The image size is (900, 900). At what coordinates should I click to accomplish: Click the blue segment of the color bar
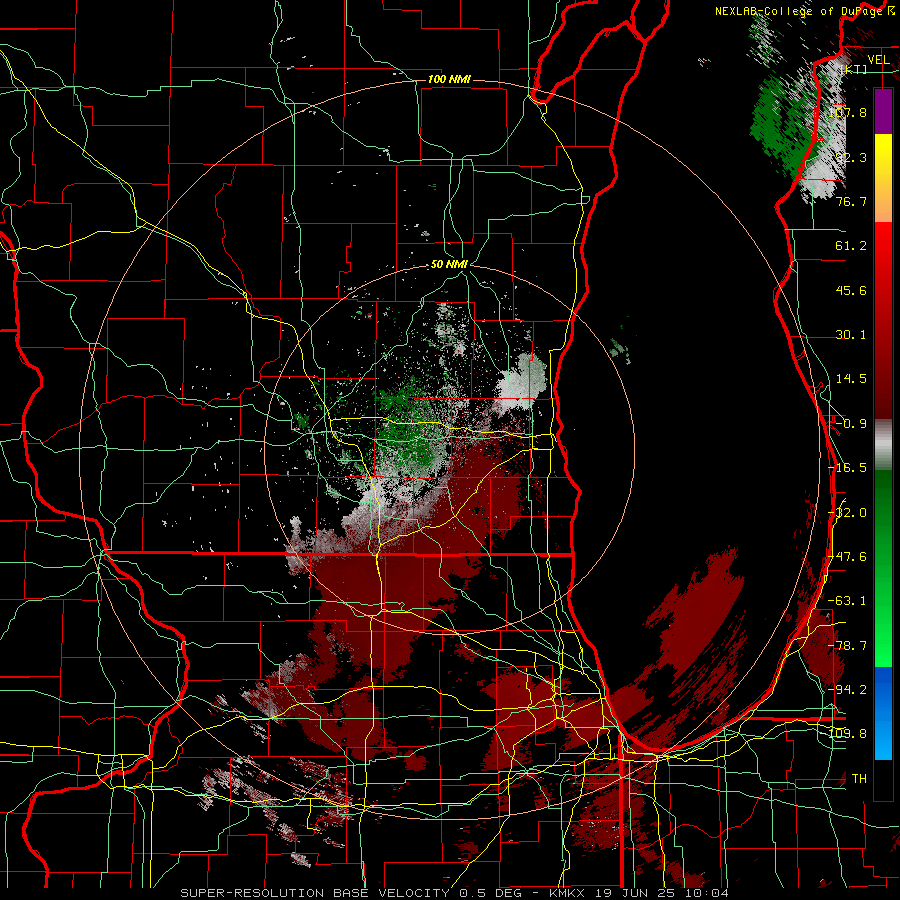883,713
